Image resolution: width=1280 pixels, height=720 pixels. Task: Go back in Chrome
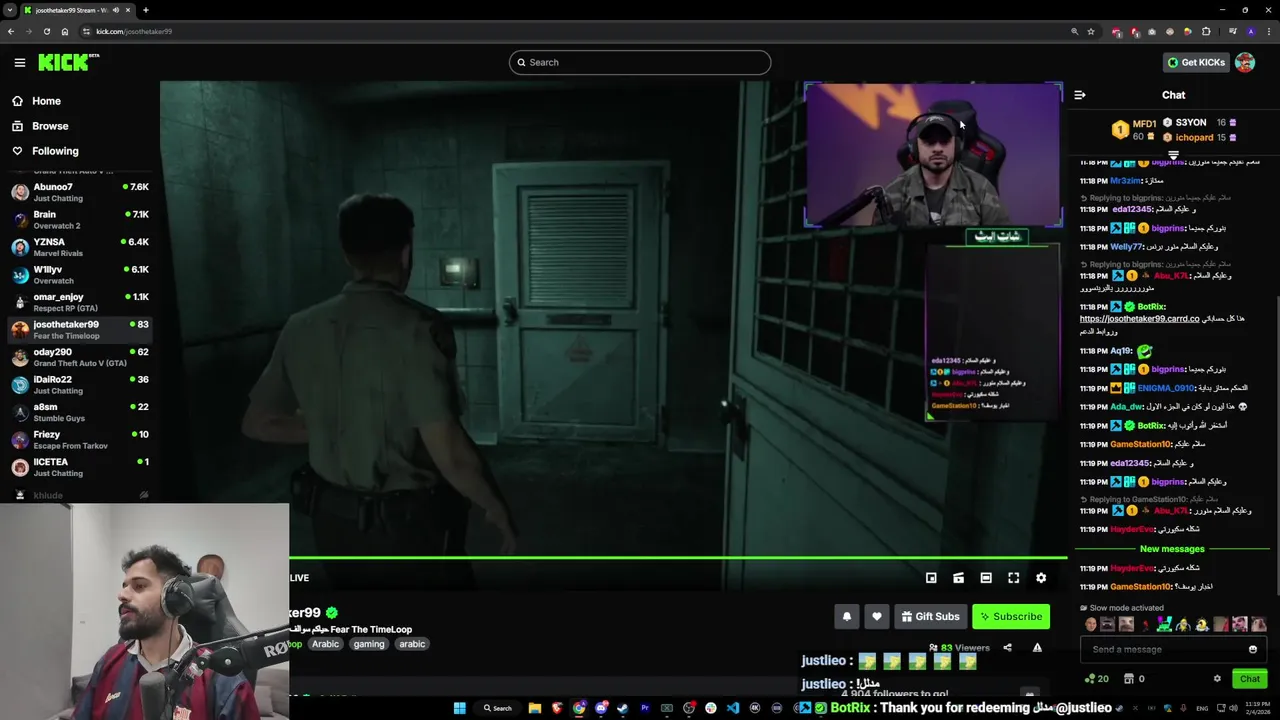[11, 31]
